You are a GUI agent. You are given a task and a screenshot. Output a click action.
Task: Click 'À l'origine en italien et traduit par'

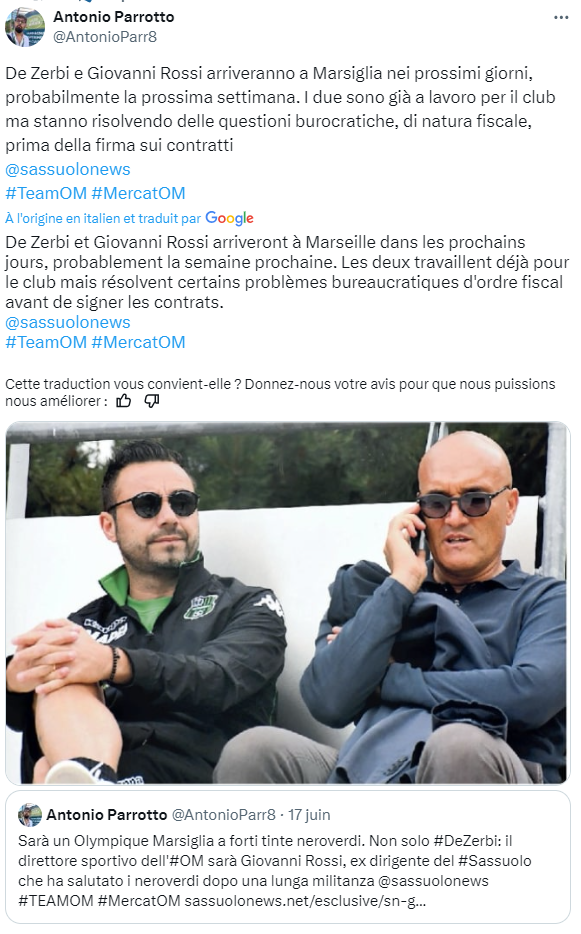click(103, 219)
